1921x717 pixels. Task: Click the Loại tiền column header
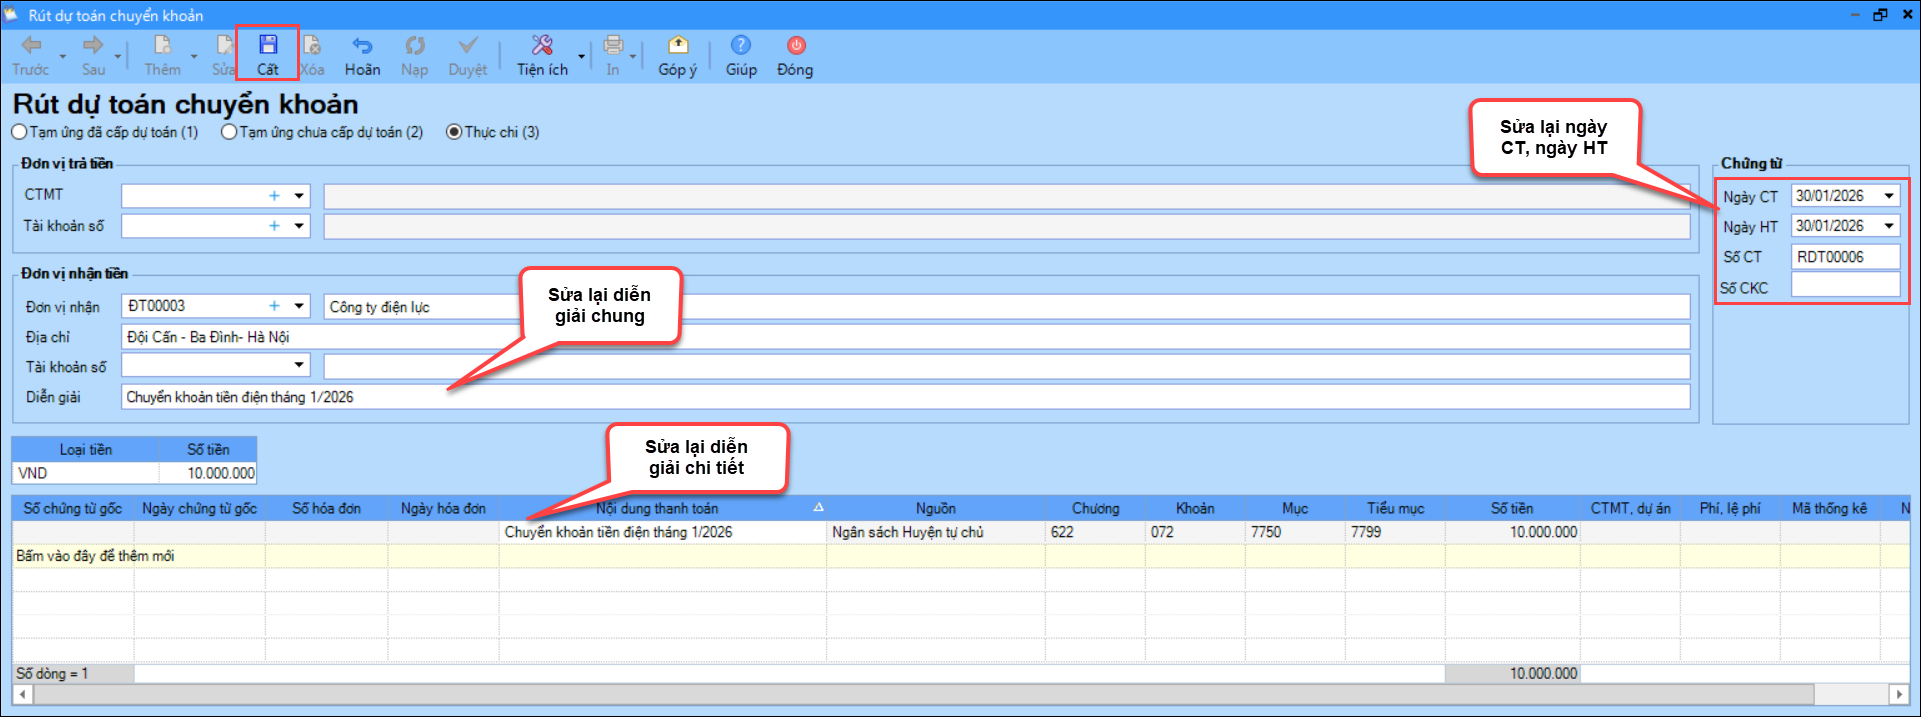tap(86, 450)
